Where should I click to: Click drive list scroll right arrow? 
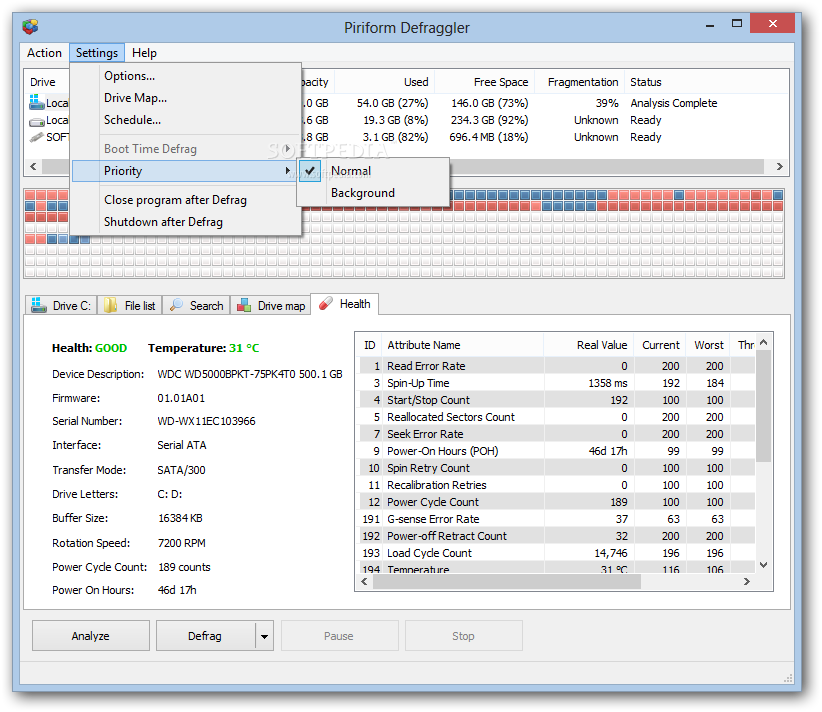pos(780,166)
